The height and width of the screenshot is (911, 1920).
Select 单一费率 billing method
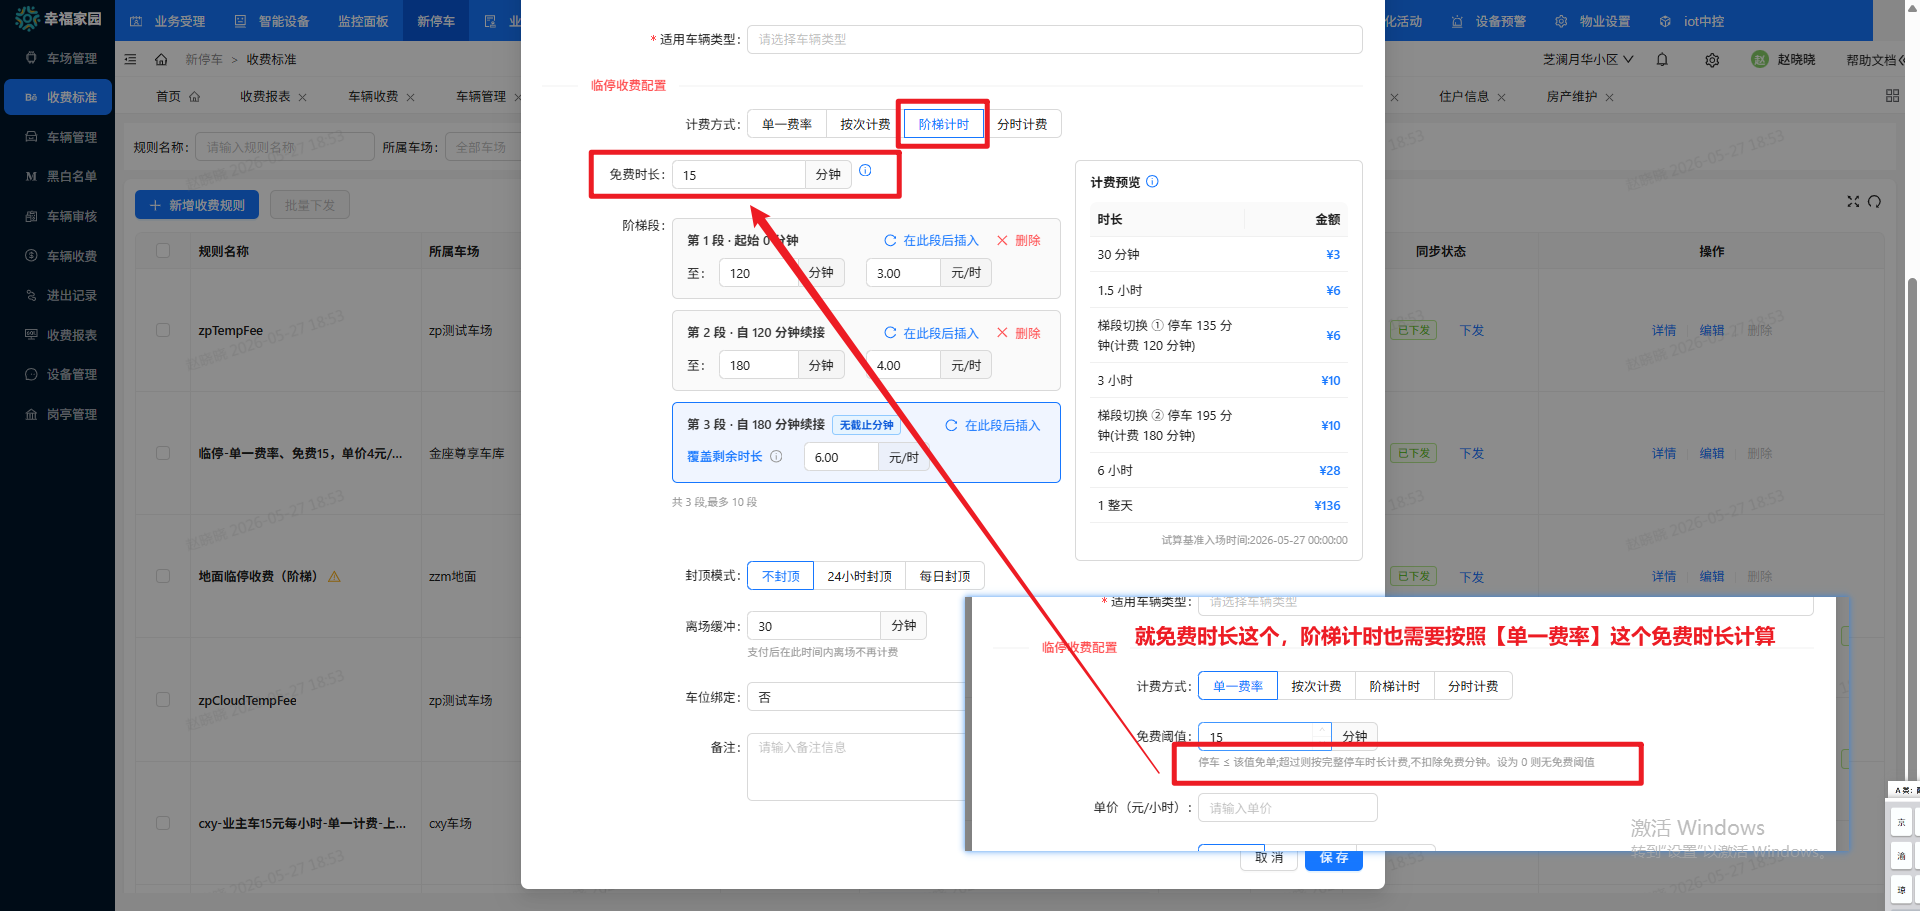coord(787,124)
